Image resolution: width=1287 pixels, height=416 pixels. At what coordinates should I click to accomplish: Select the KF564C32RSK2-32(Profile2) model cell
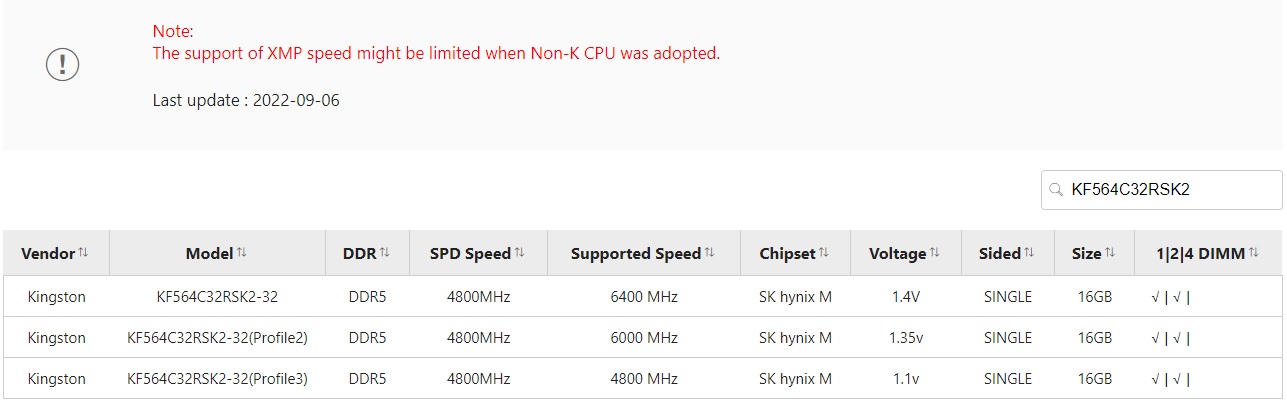[217, 338]
